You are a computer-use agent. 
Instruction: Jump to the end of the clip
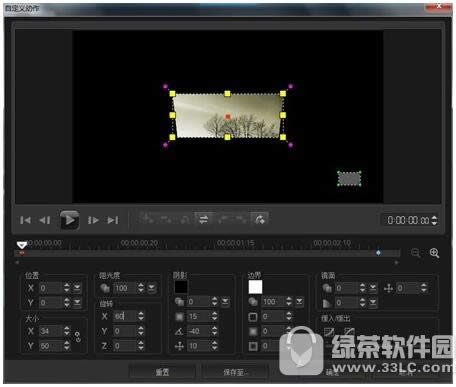coord(113,220)
